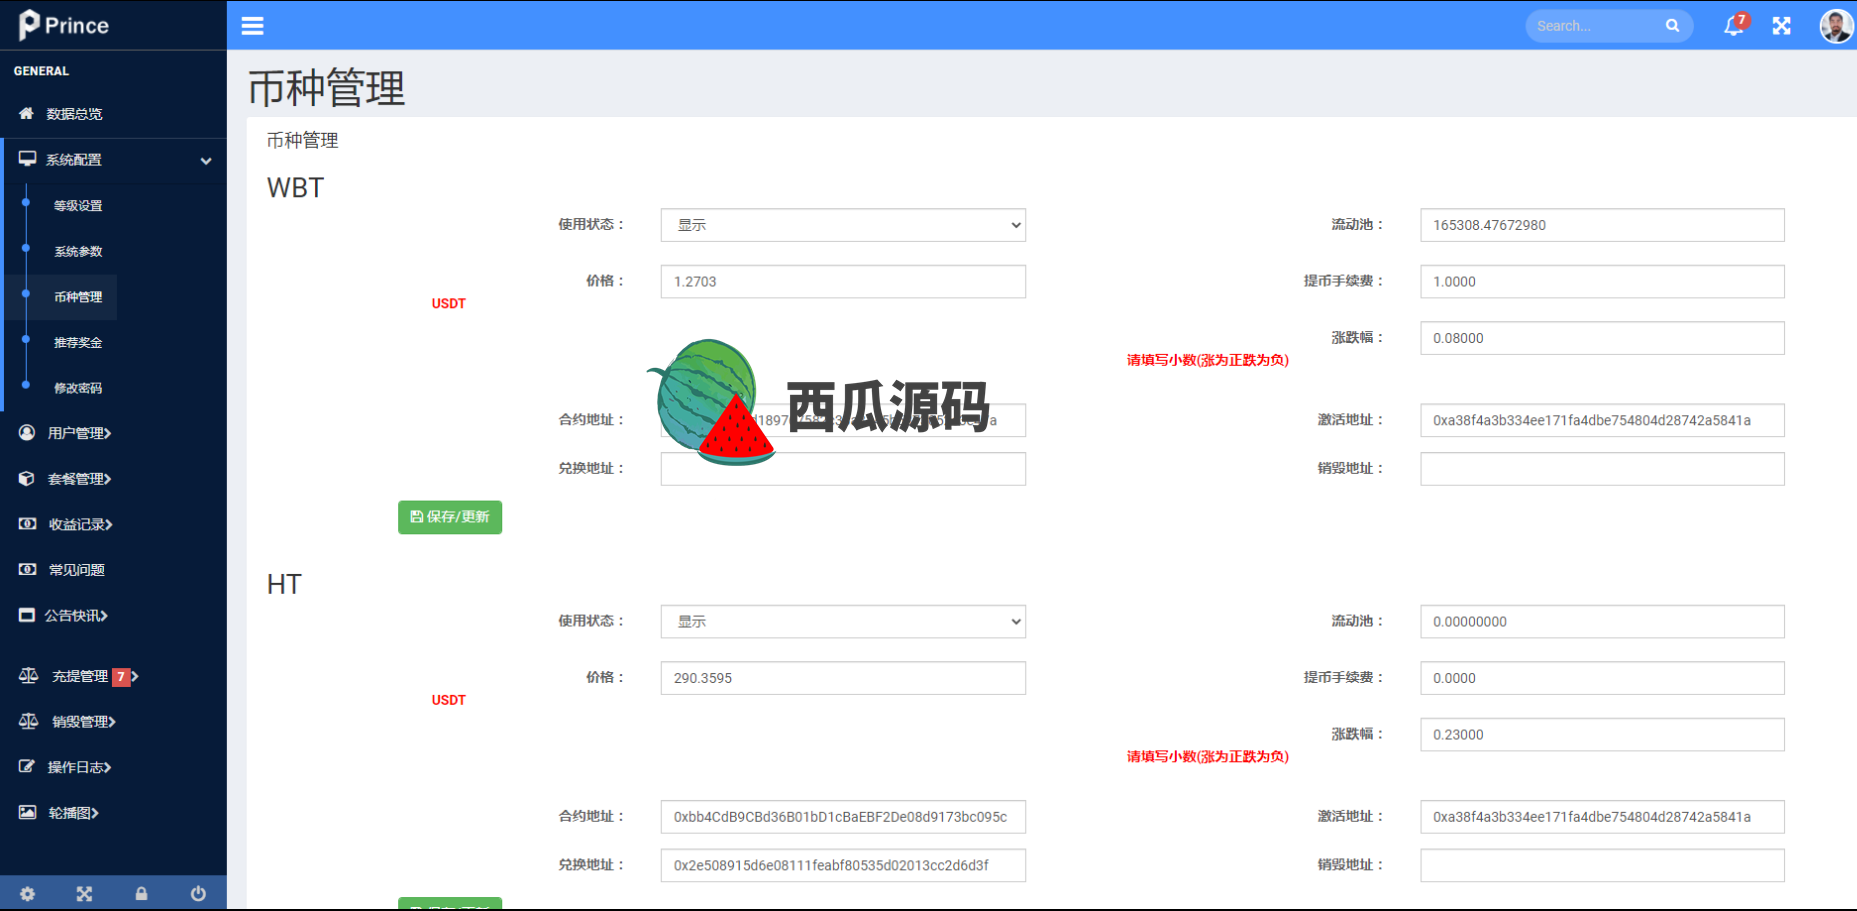Click WBT 销毁地址 empty field
Image resolution: width=1857 pixels, height=911 pixels.
point(1602,469)
